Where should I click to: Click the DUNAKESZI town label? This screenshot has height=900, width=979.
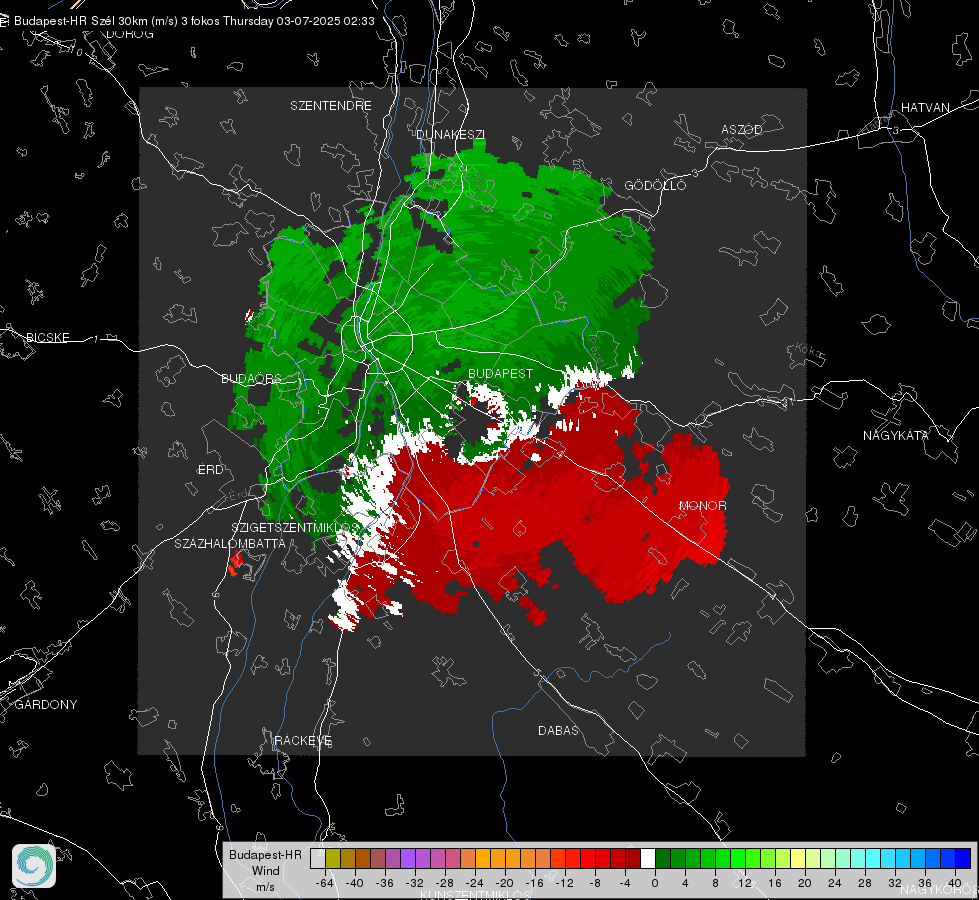(450, 134)
